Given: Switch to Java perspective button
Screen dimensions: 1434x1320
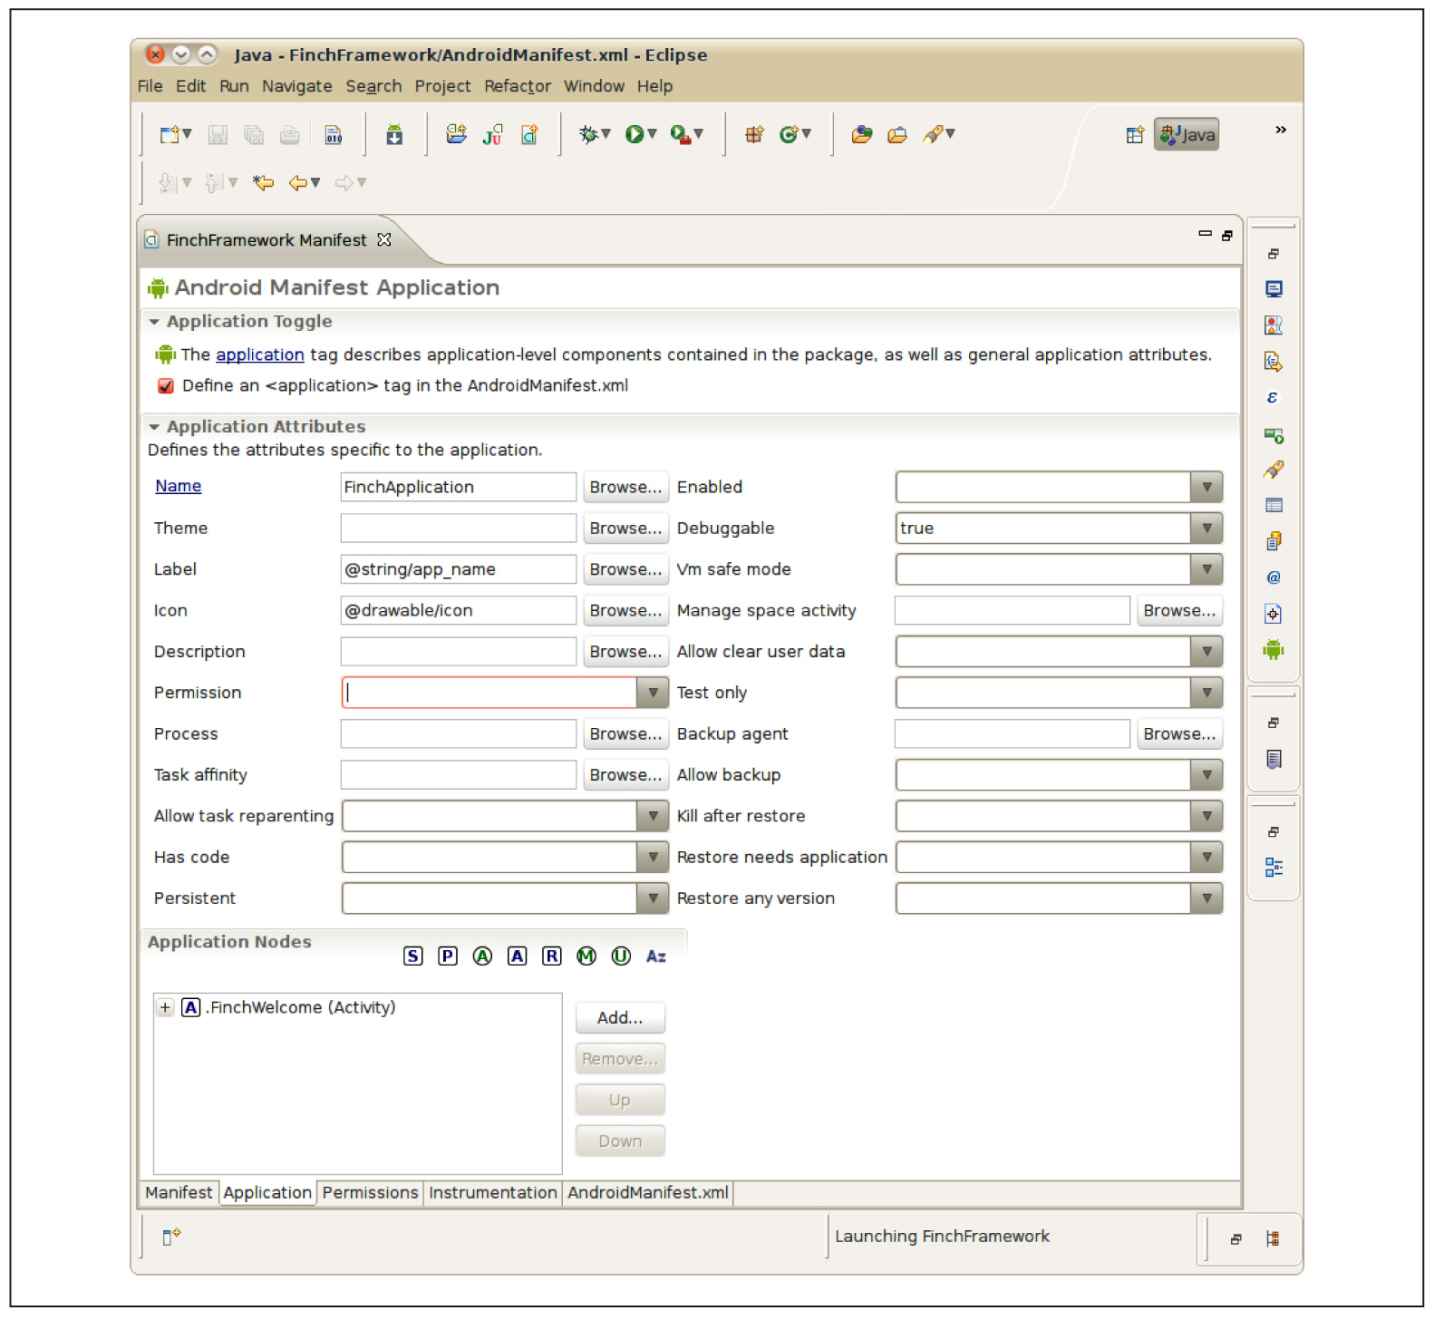Looking at the screenshot, I should (x=1187, y=135).
